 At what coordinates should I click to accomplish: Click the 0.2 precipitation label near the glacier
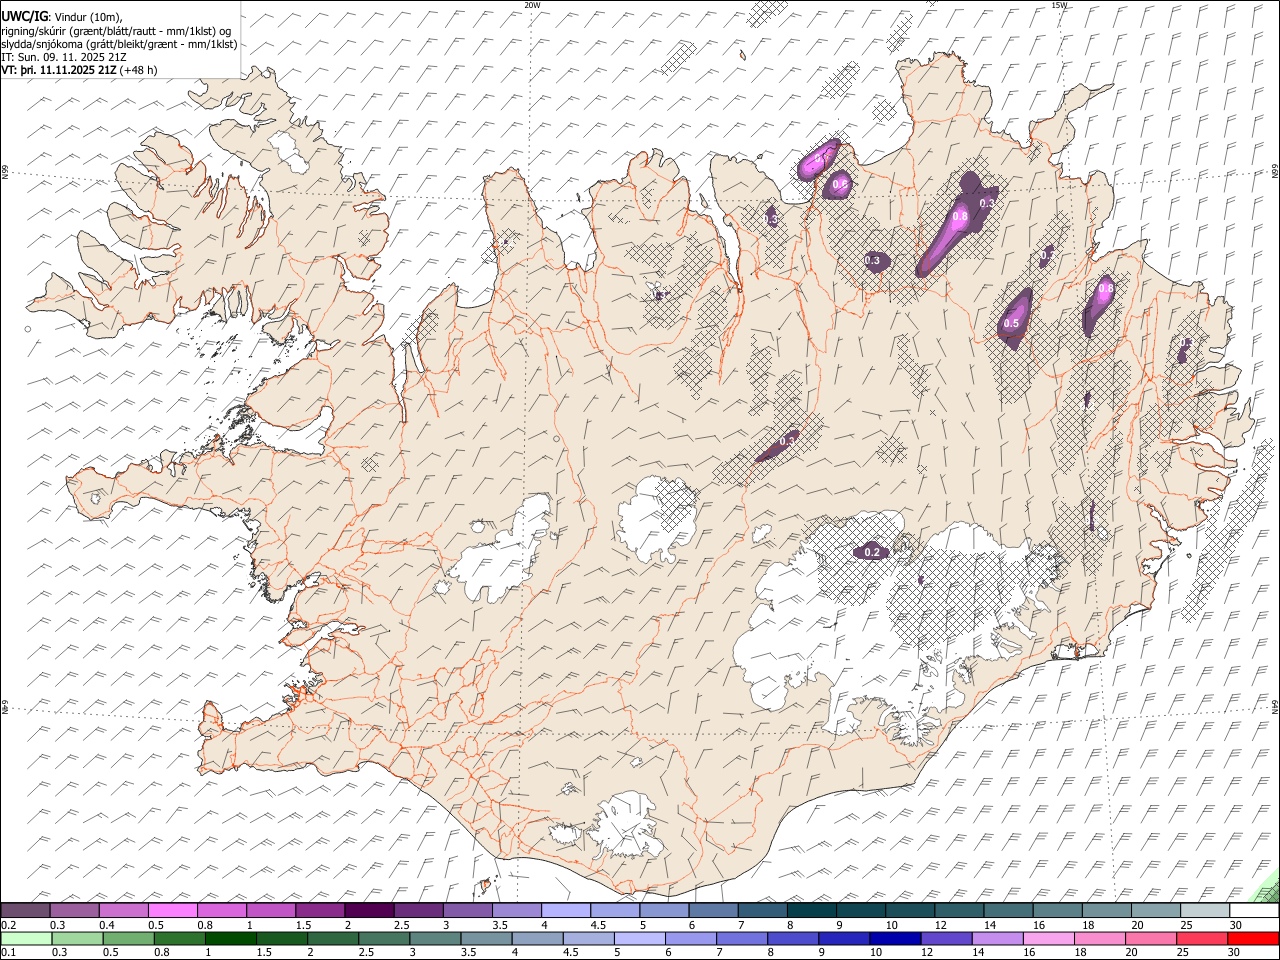point(871,552)
